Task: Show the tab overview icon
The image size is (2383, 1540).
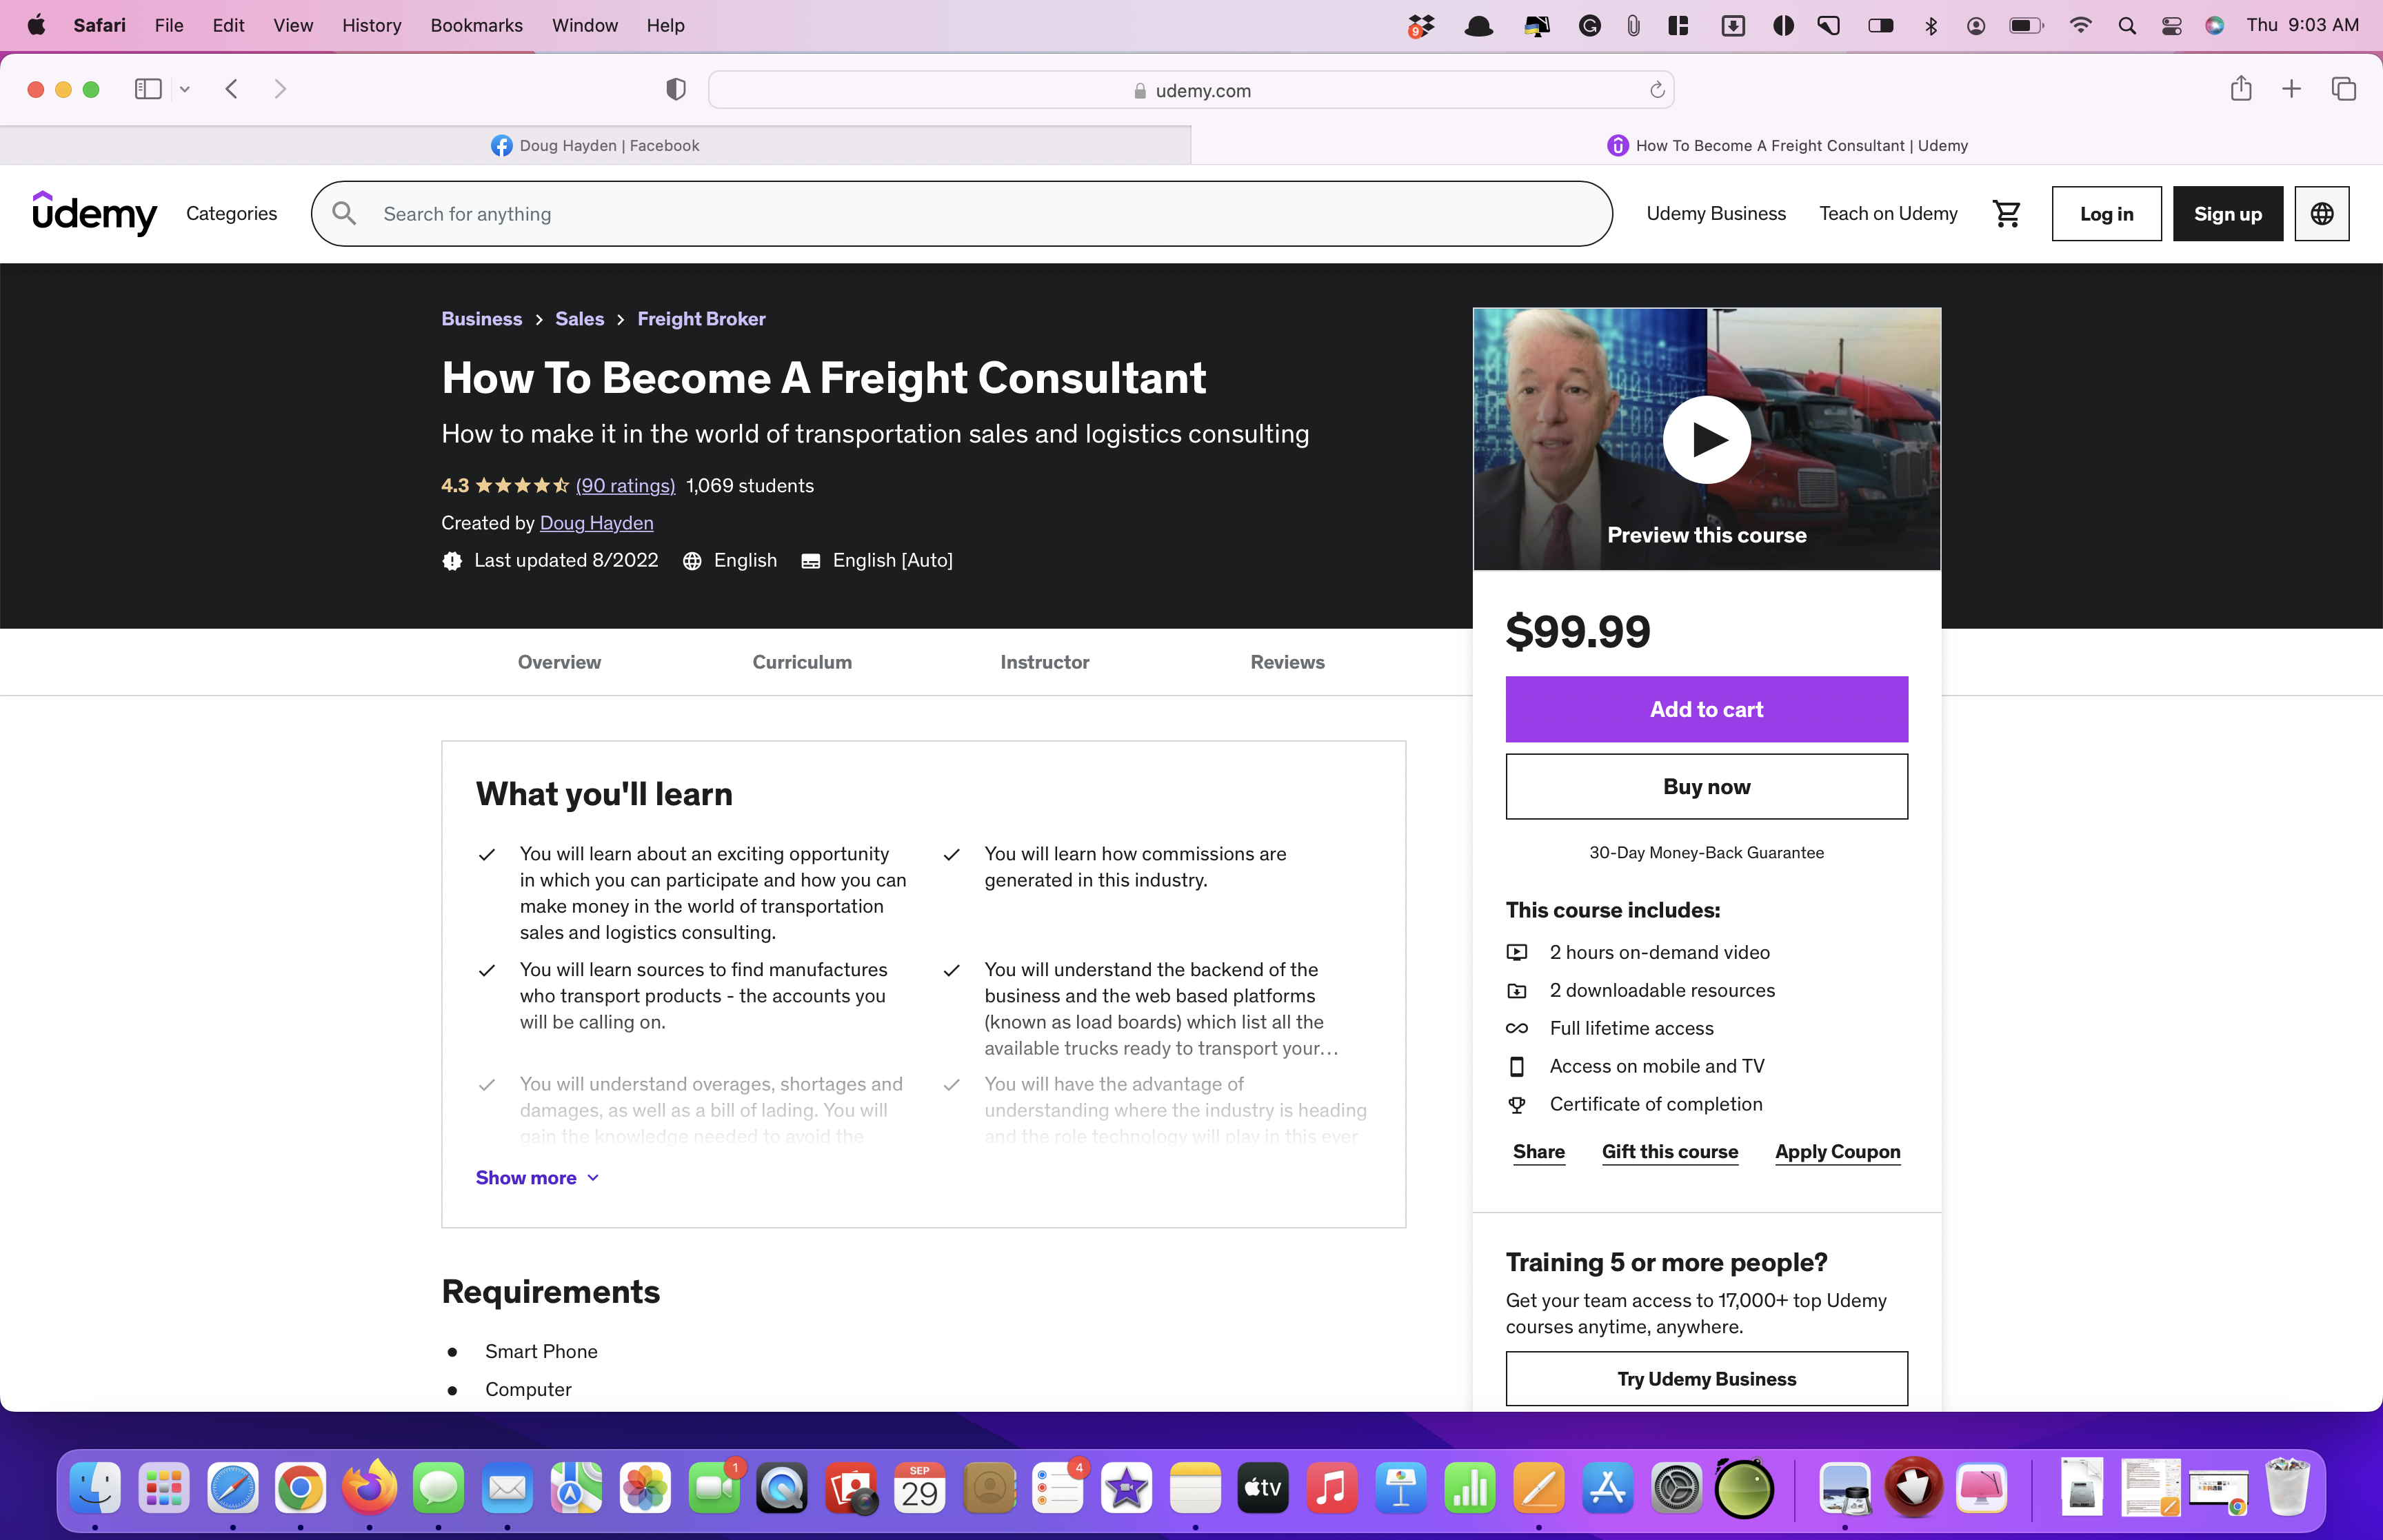Action: [x=2343, y=89]
